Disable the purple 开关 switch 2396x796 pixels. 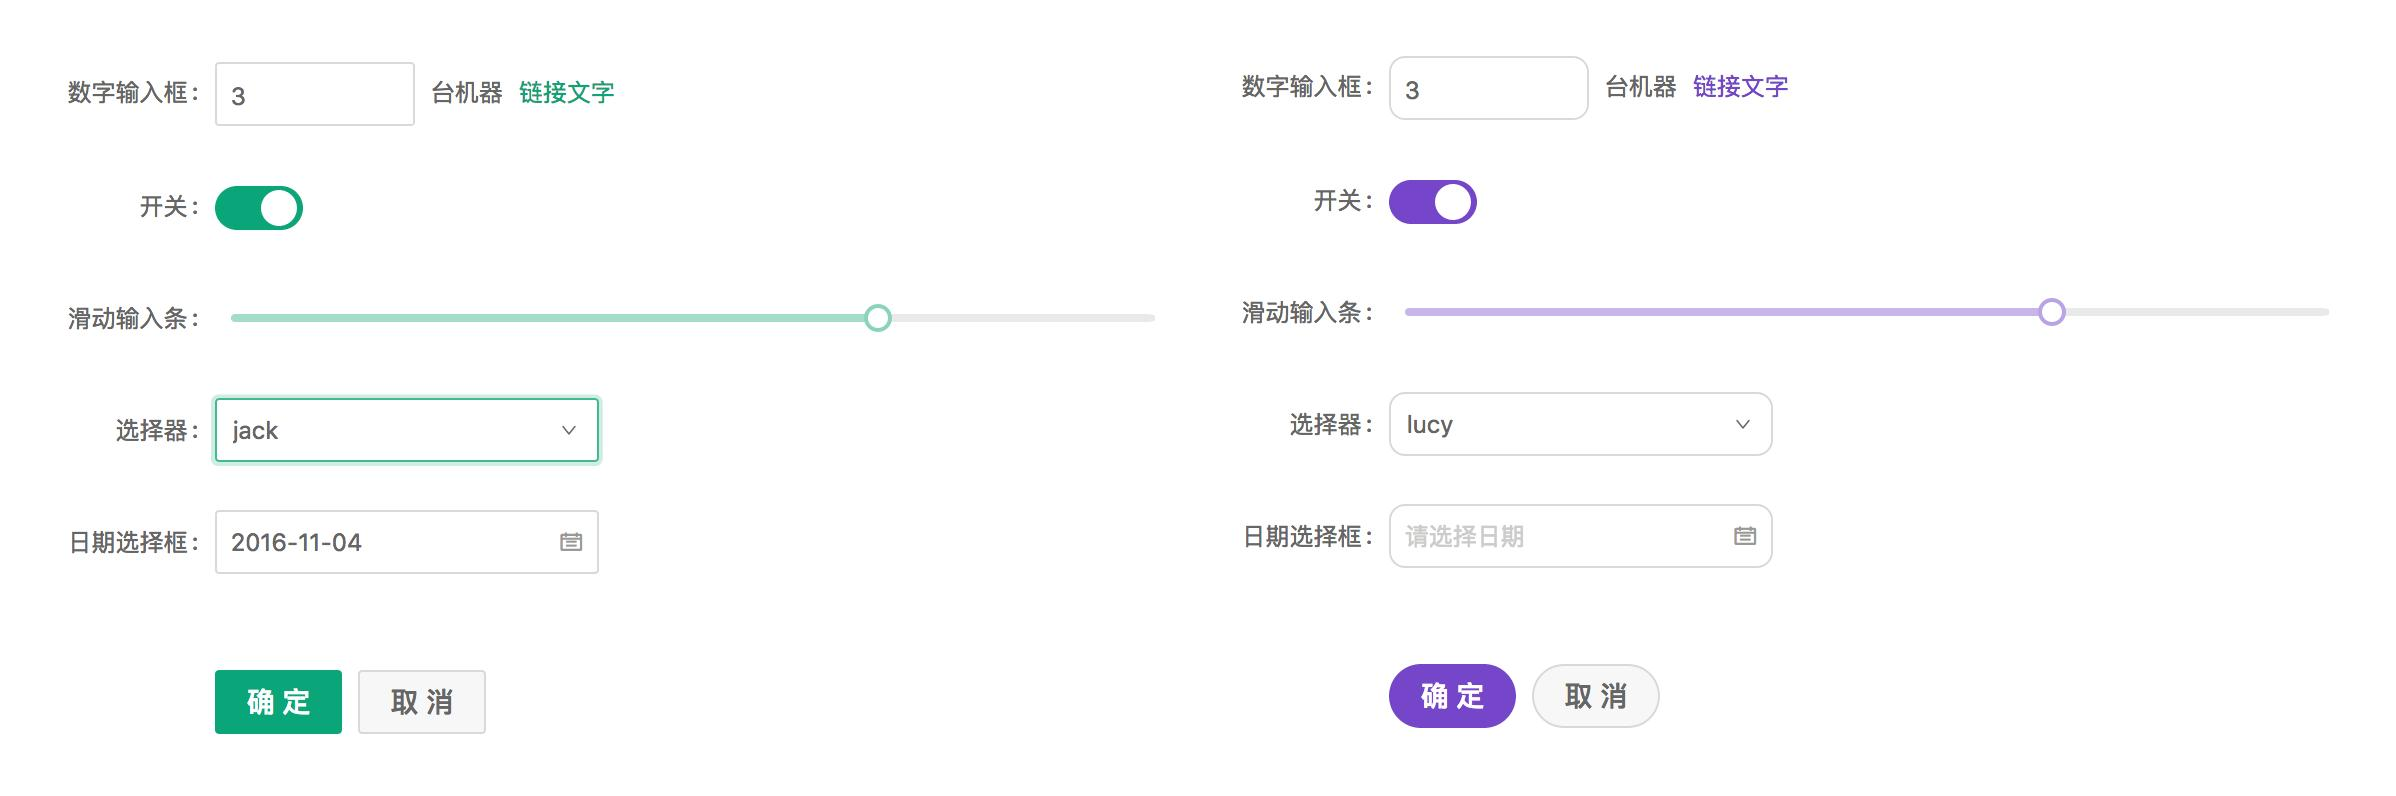coord(1432,201)
